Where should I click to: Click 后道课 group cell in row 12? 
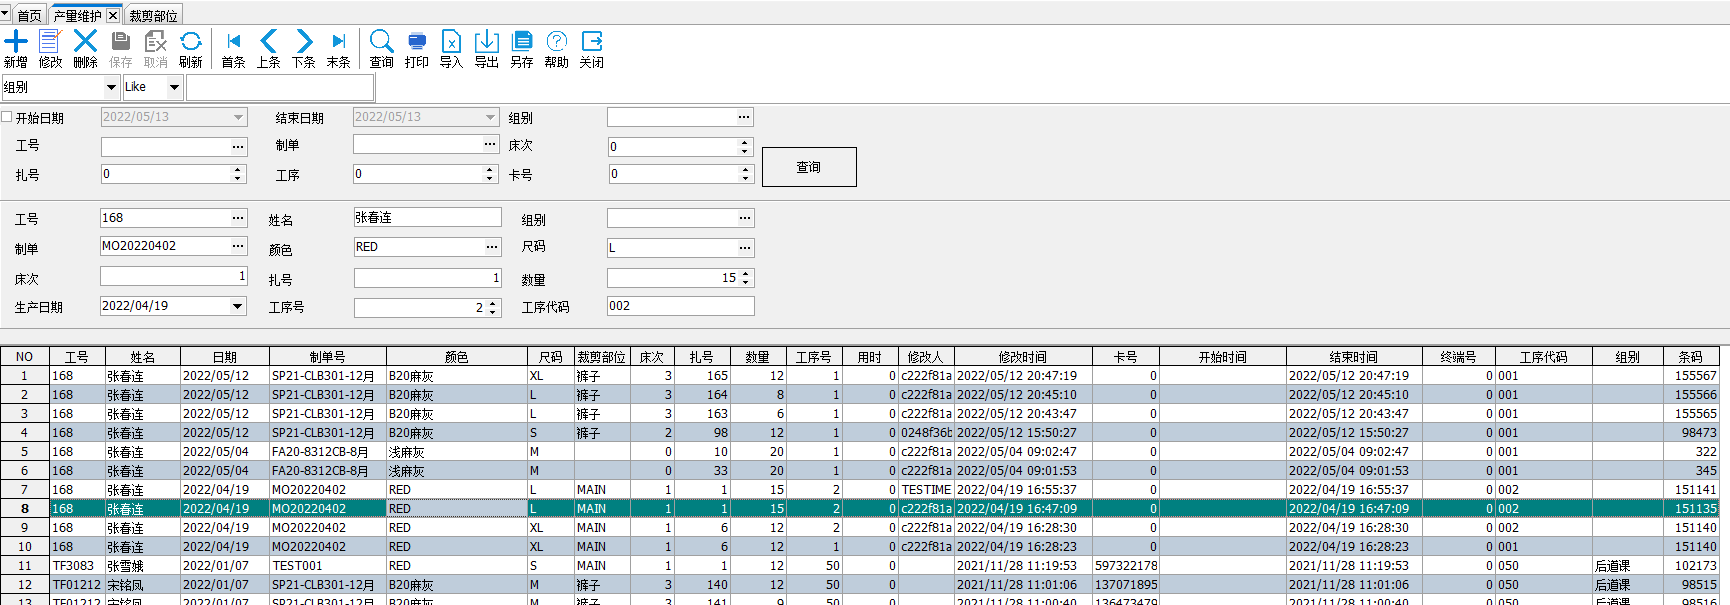tap(1628, 585)
